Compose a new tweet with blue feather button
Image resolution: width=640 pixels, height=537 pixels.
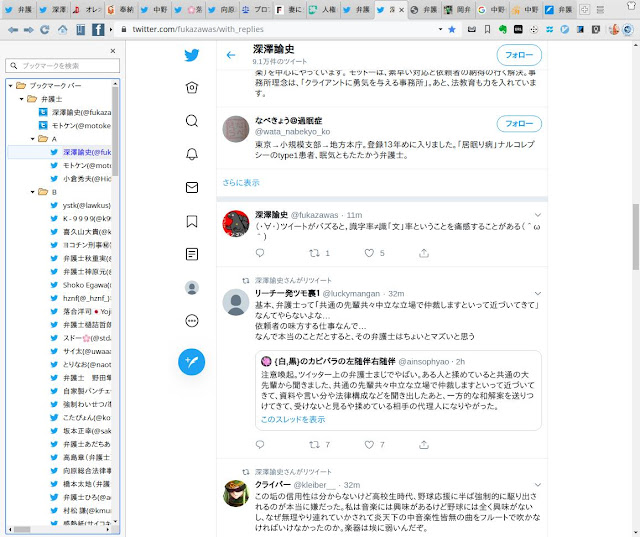pos(191,362)
